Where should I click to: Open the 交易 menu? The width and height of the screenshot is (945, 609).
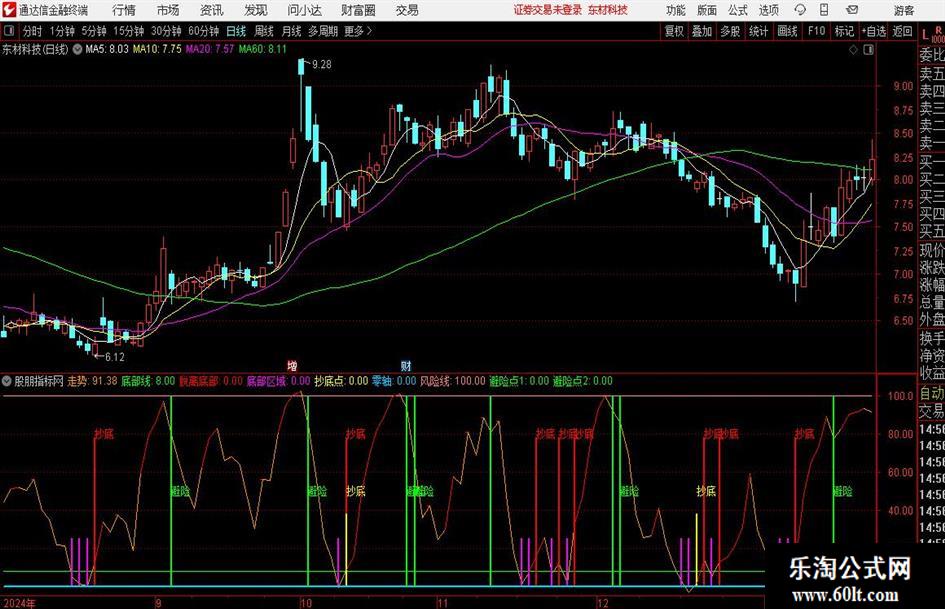click(407, 10)
